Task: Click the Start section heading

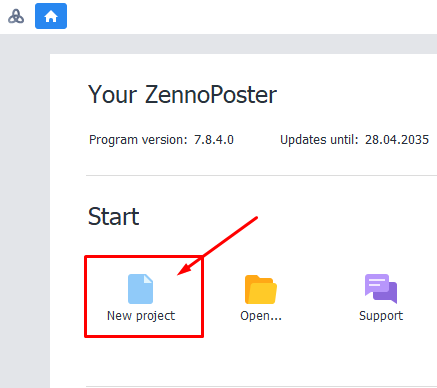Action: coord(113,217)
